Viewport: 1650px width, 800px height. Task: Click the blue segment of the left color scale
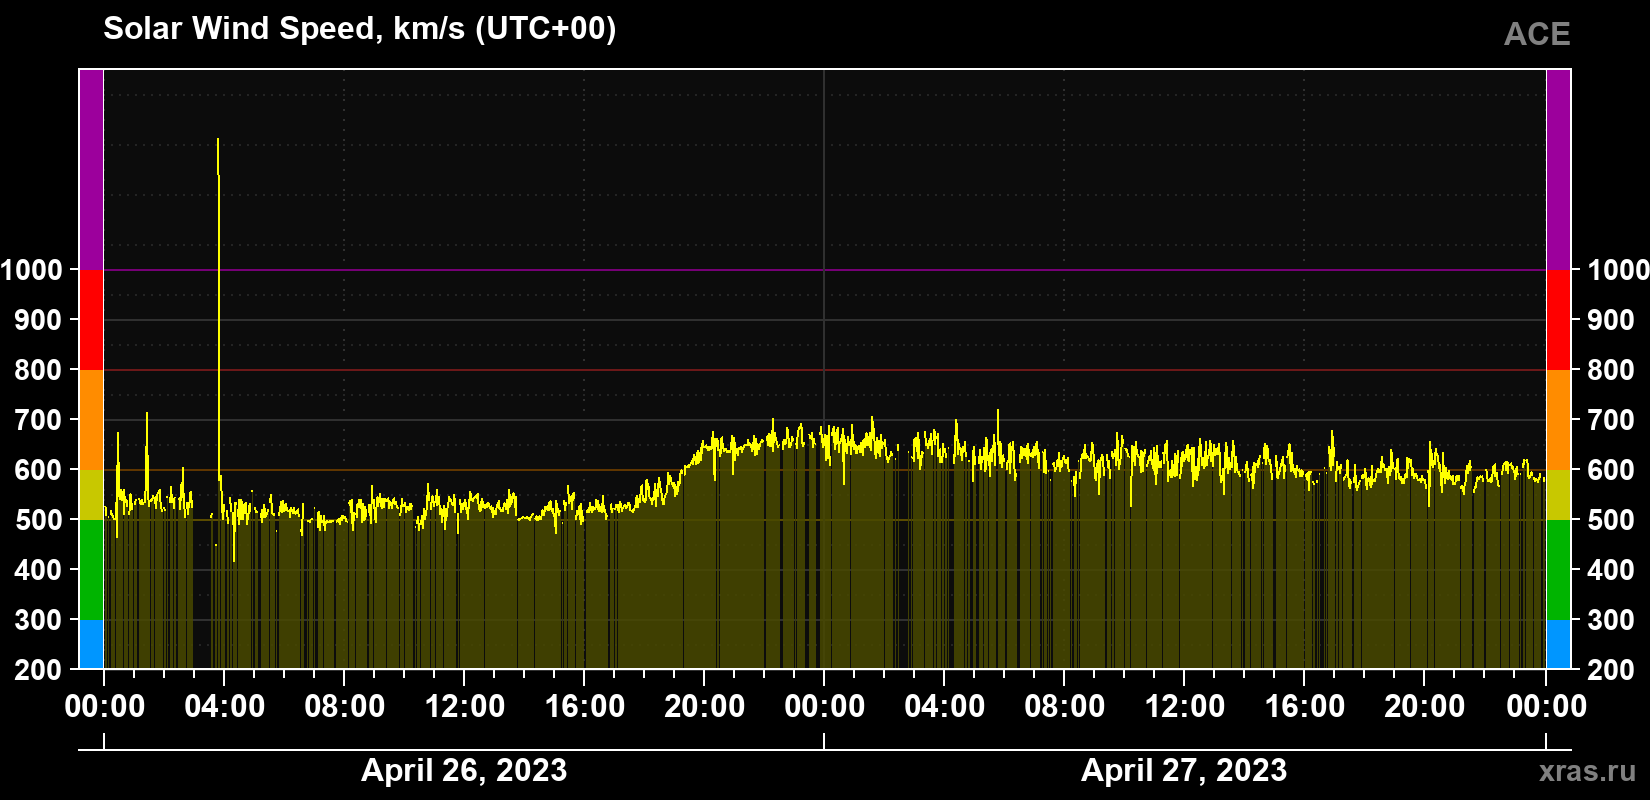(91, 644)
